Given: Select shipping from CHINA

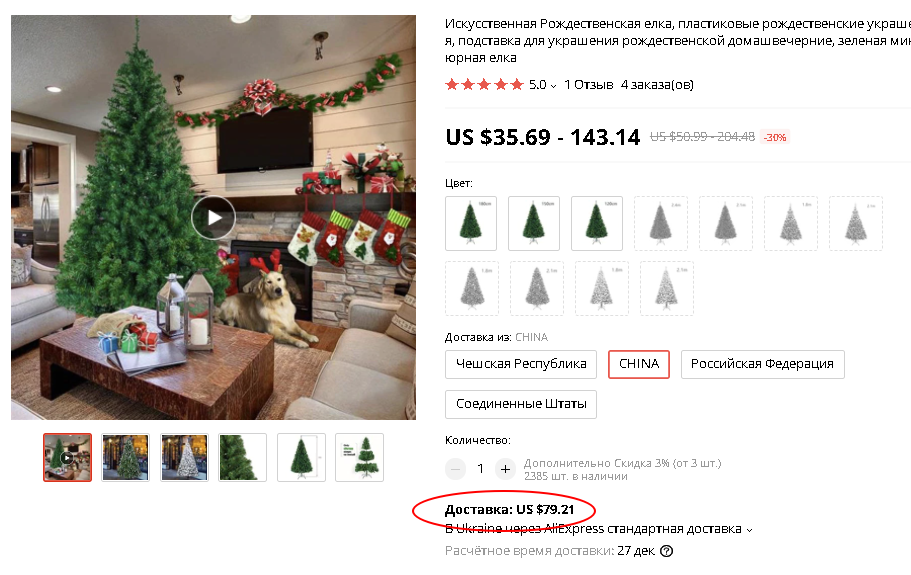Looking at the screenshot, I should (639, 364).
